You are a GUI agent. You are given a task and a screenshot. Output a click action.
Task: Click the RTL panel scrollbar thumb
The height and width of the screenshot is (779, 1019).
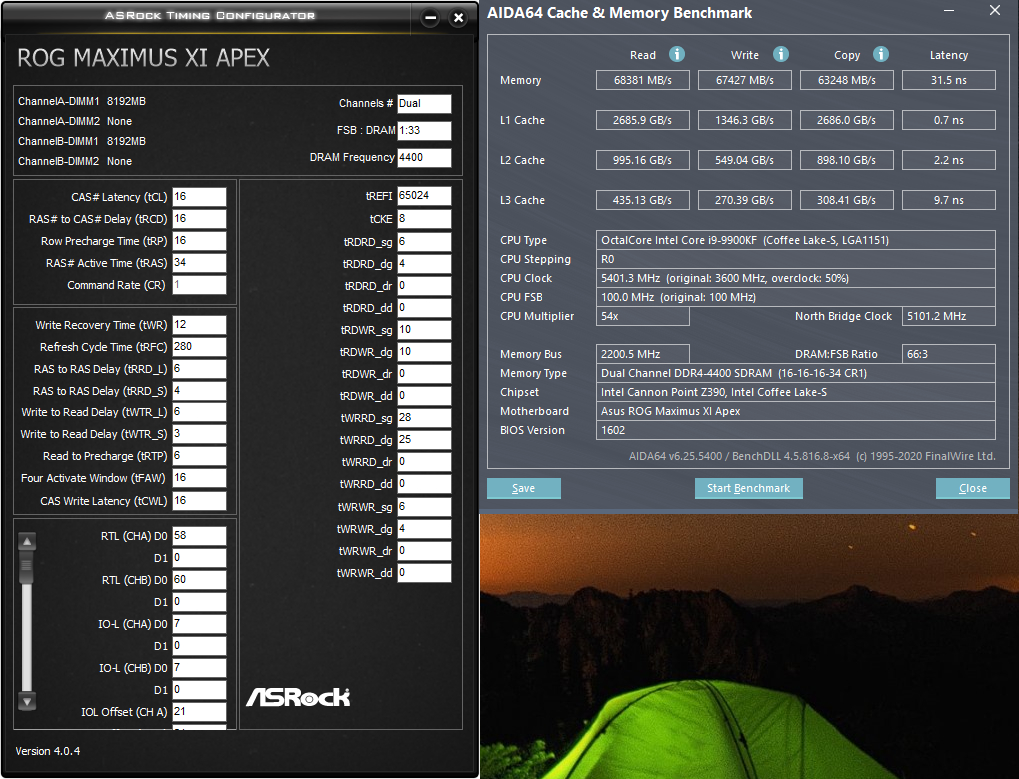(x=27, y=565)
